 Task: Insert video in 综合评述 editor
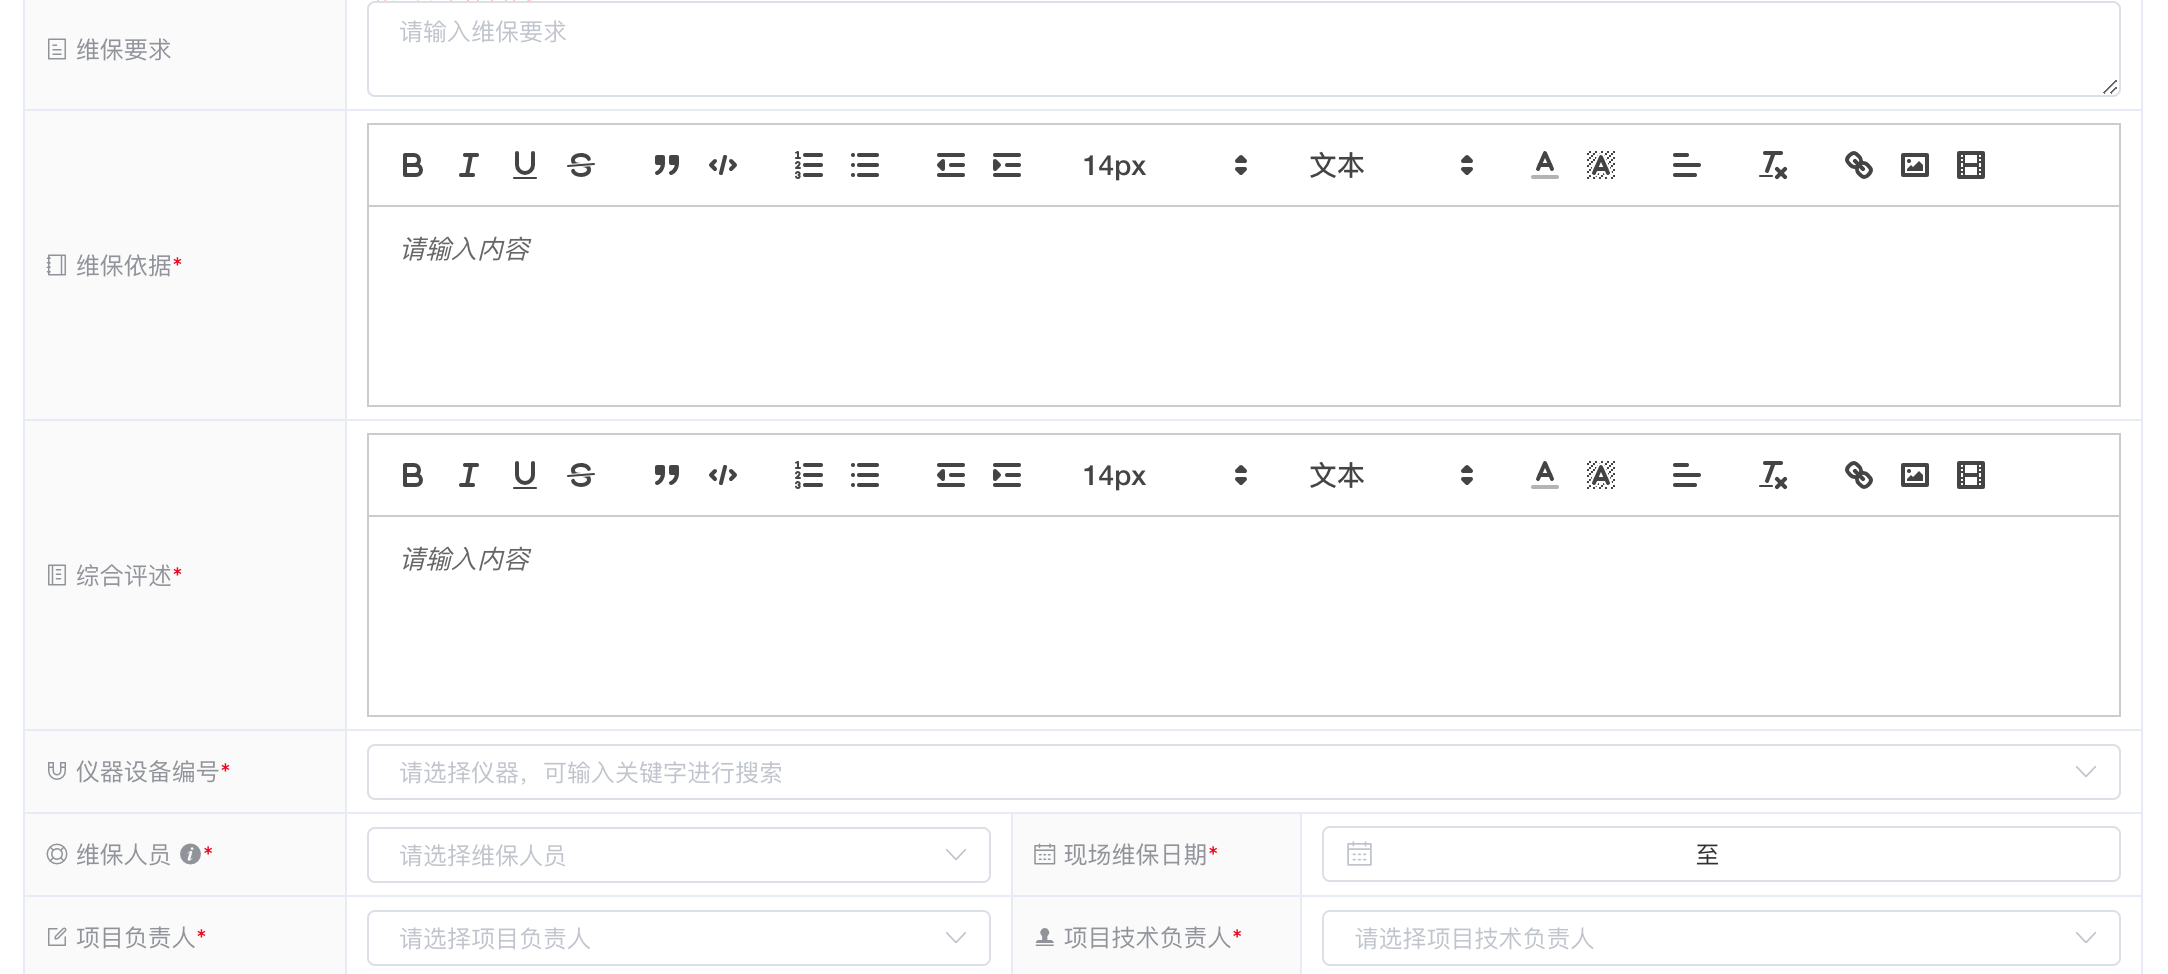coord(1970,475)
